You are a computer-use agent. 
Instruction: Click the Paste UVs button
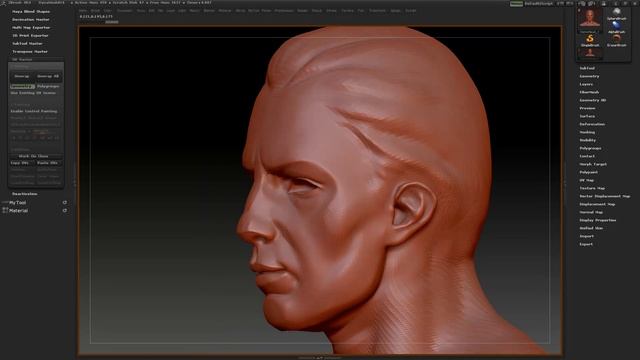pos(48,163)
